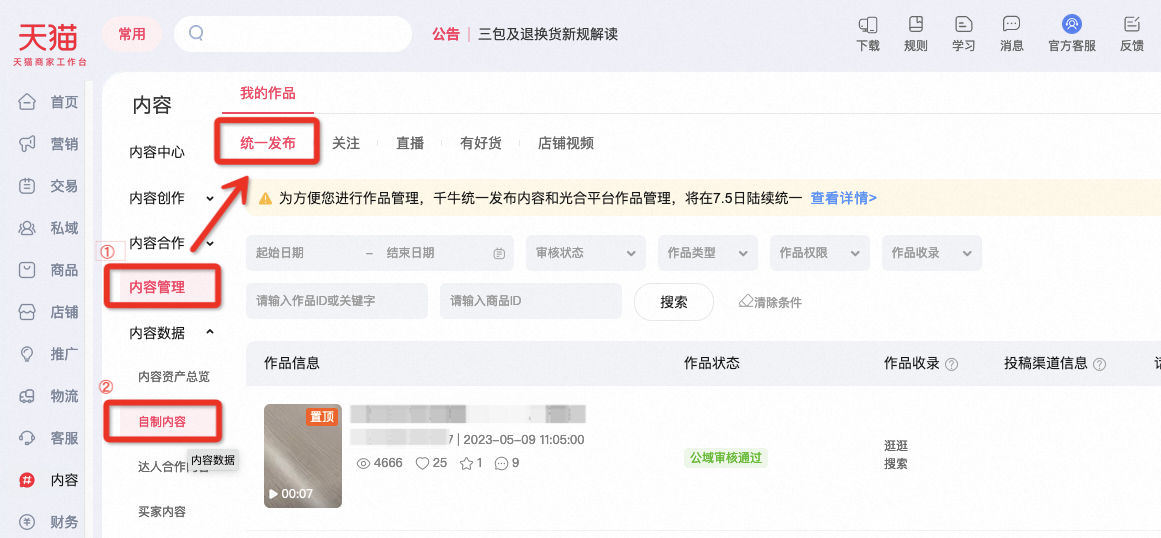Click the views eye icon showing 4666
This screenshot has height=538, width=1161.
click(364, 463)
